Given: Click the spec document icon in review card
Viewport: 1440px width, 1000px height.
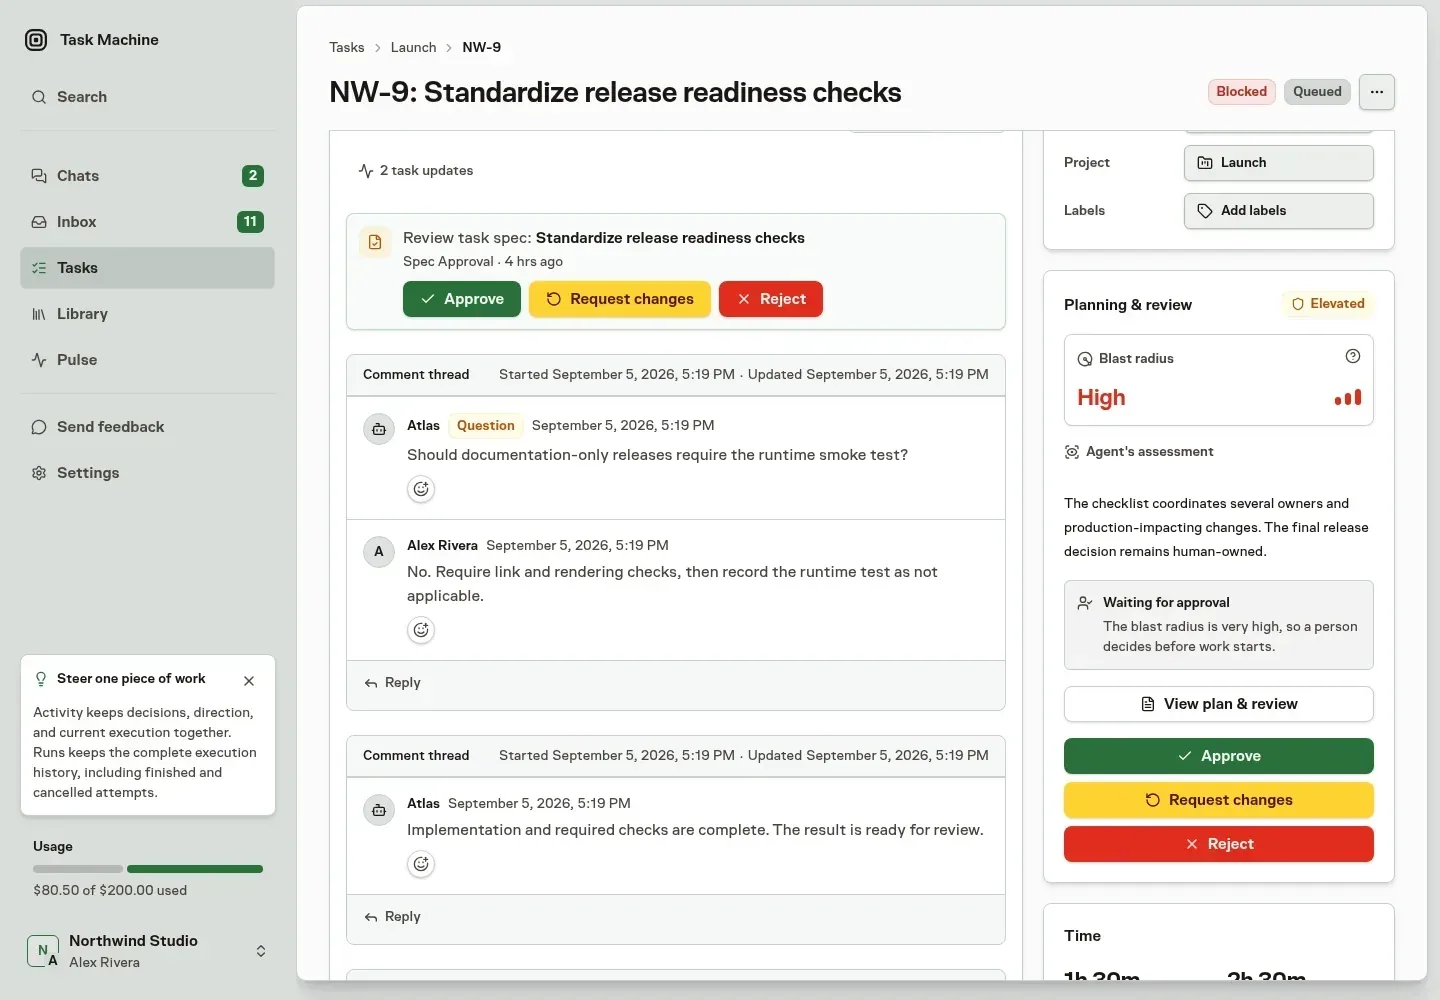Looking at the screenshot, I should pyautogui.click(x=375, y=242).
